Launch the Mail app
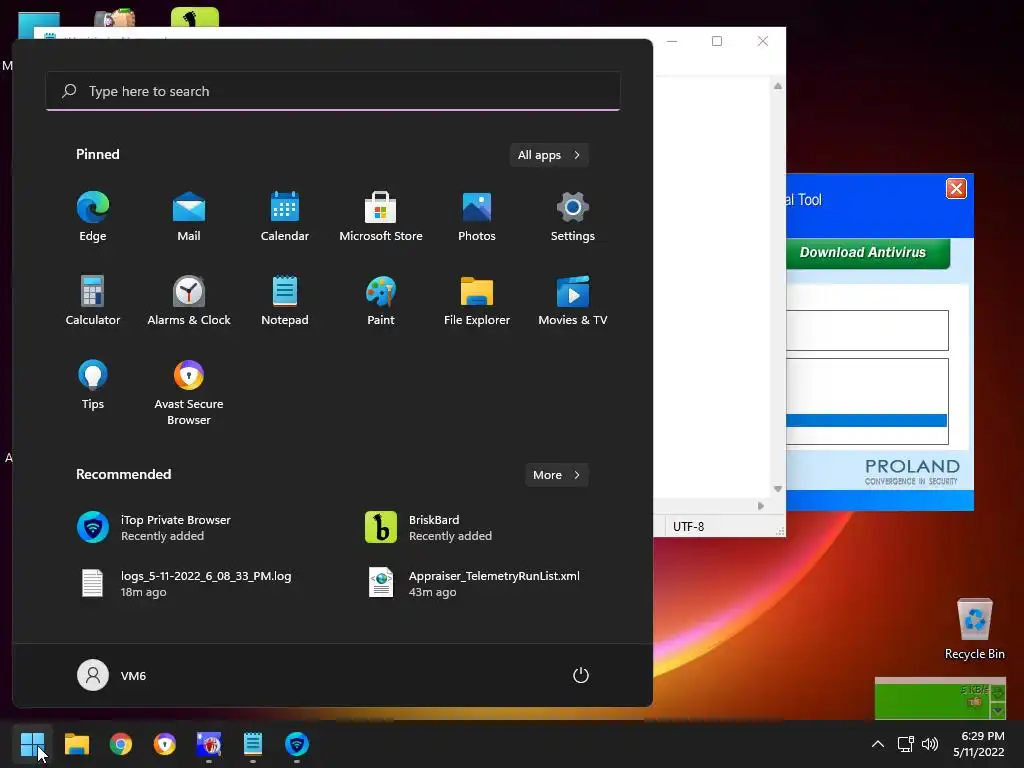 point(189,217)
